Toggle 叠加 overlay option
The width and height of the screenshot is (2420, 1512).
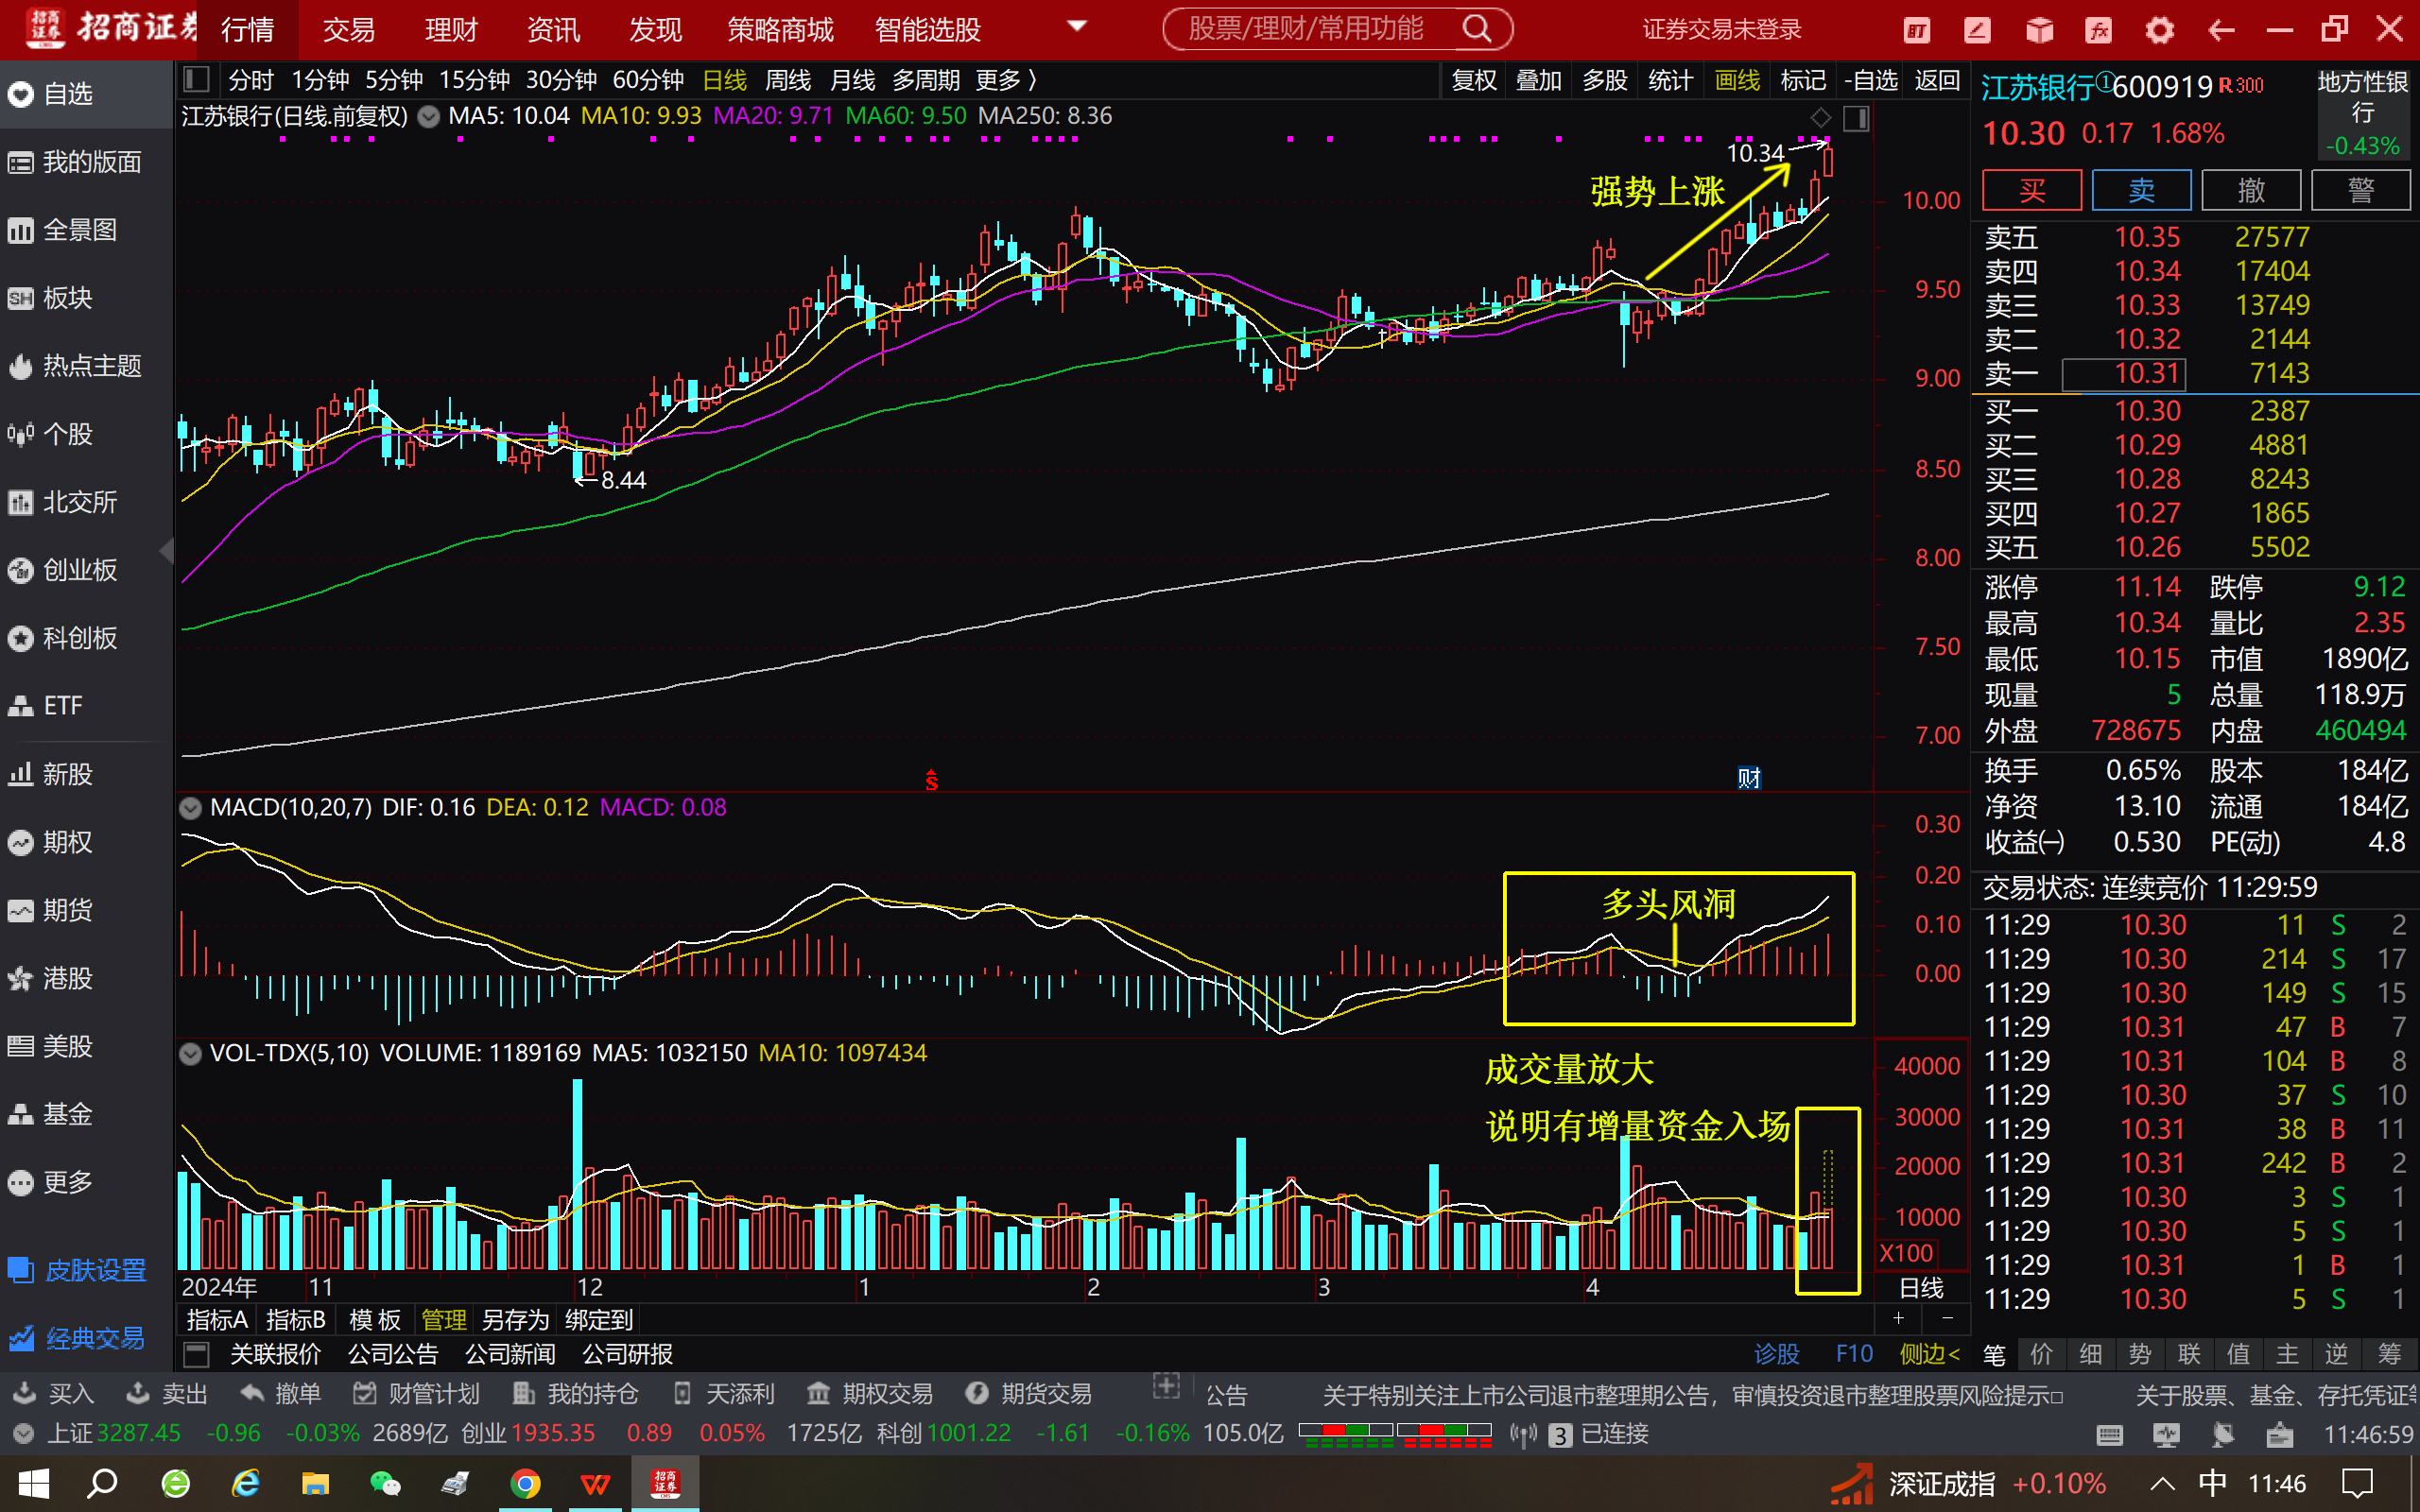click(x=1539, y=80)
